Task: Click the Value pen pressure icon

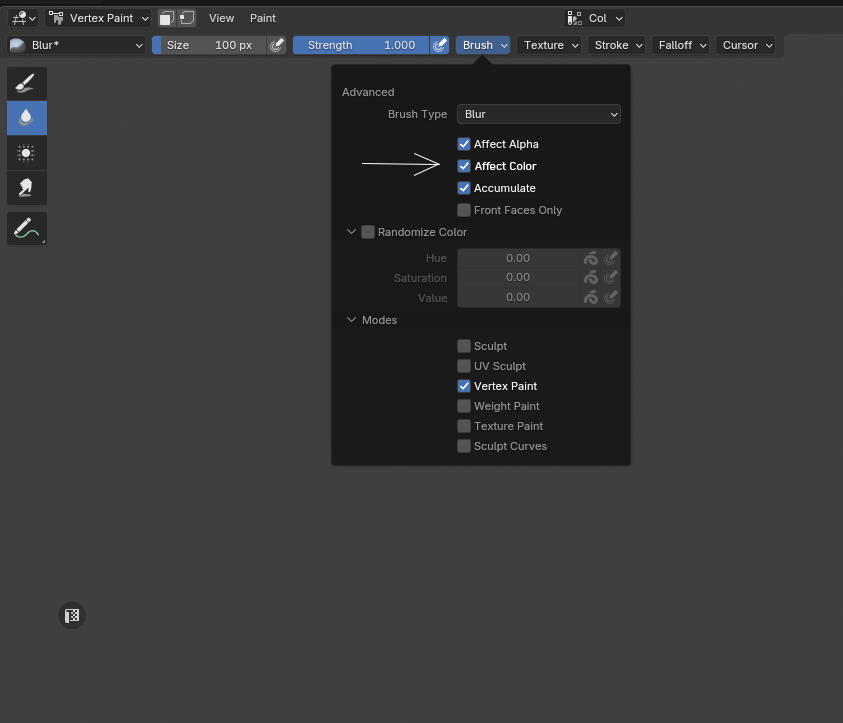Action: click(610, 297)
